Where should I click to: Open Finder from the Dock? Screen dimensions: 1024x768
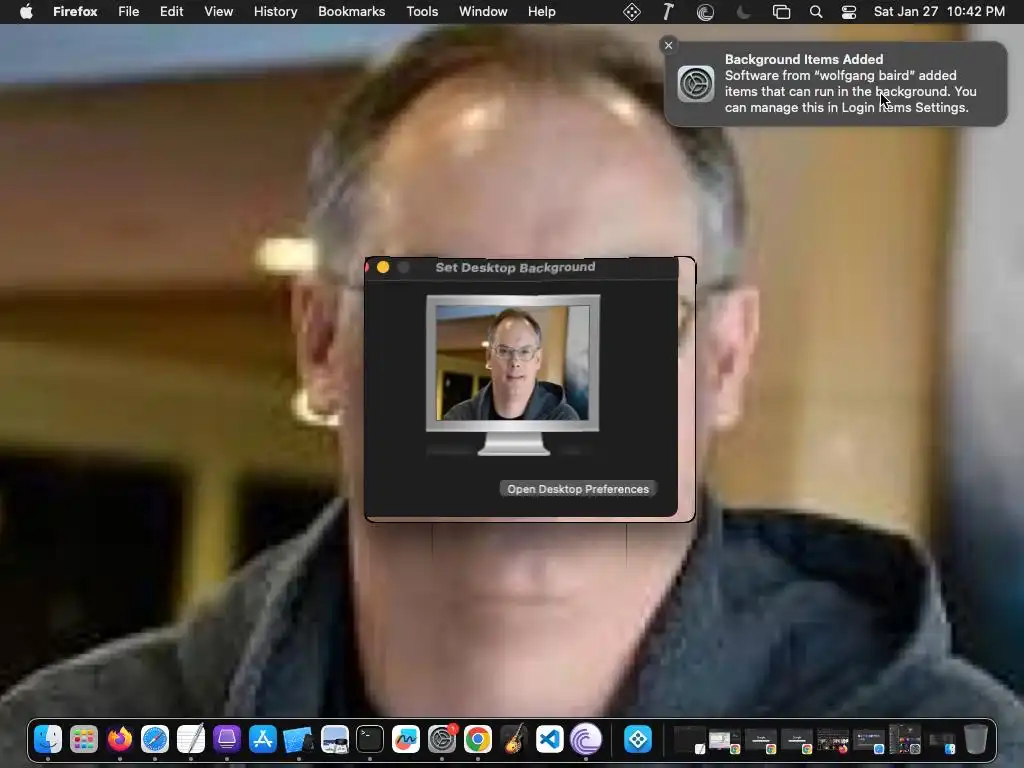pos(48,739)
